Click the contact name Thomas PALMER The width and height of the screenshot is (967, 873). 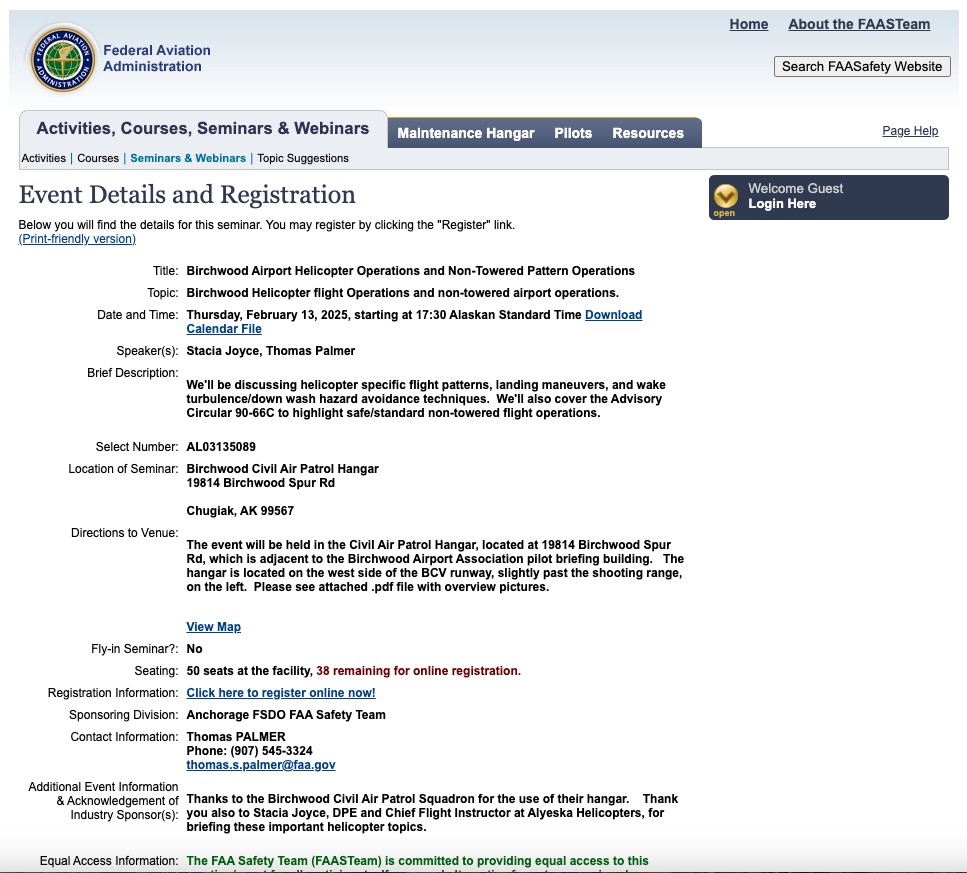tap(236, 737)
